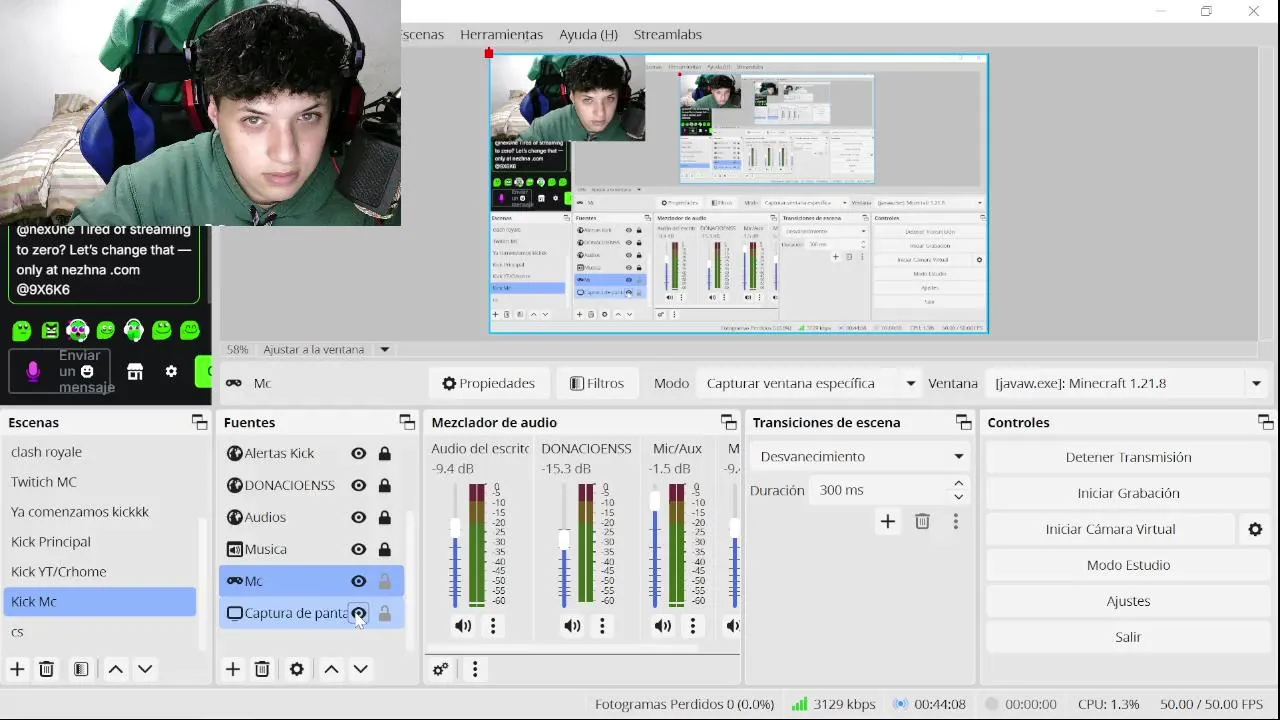Hide the DONACIOENSS source
The image size is (1280, 720).
pos(358,485)
